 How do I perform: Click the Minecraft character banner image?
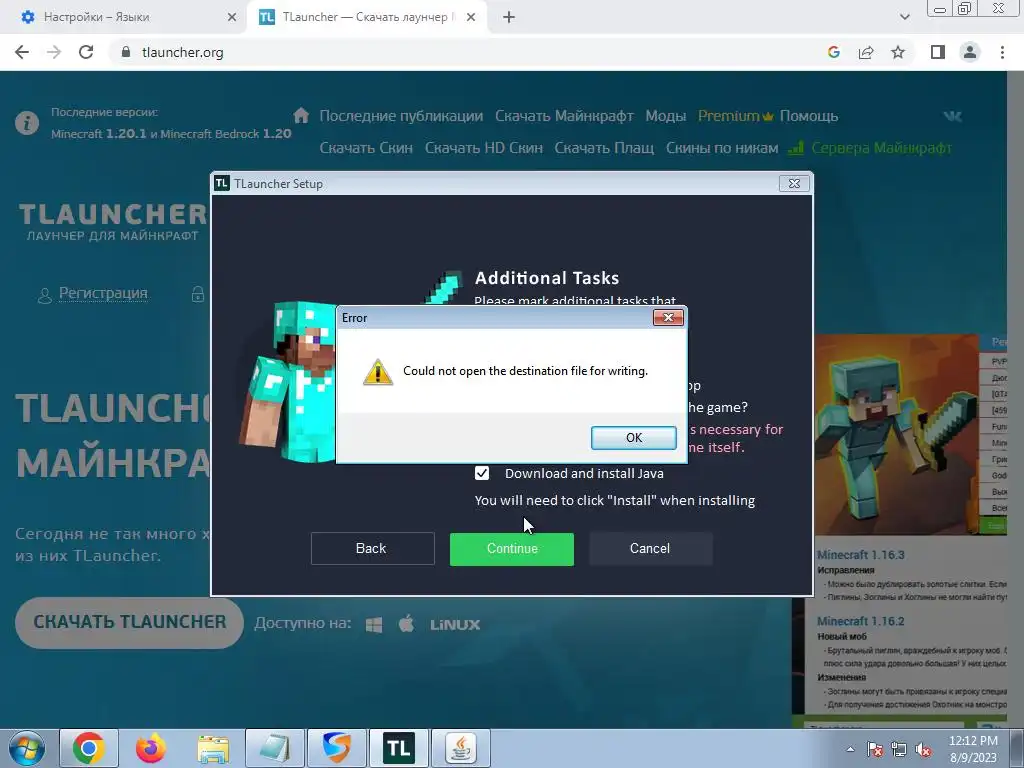pos(896,435)
